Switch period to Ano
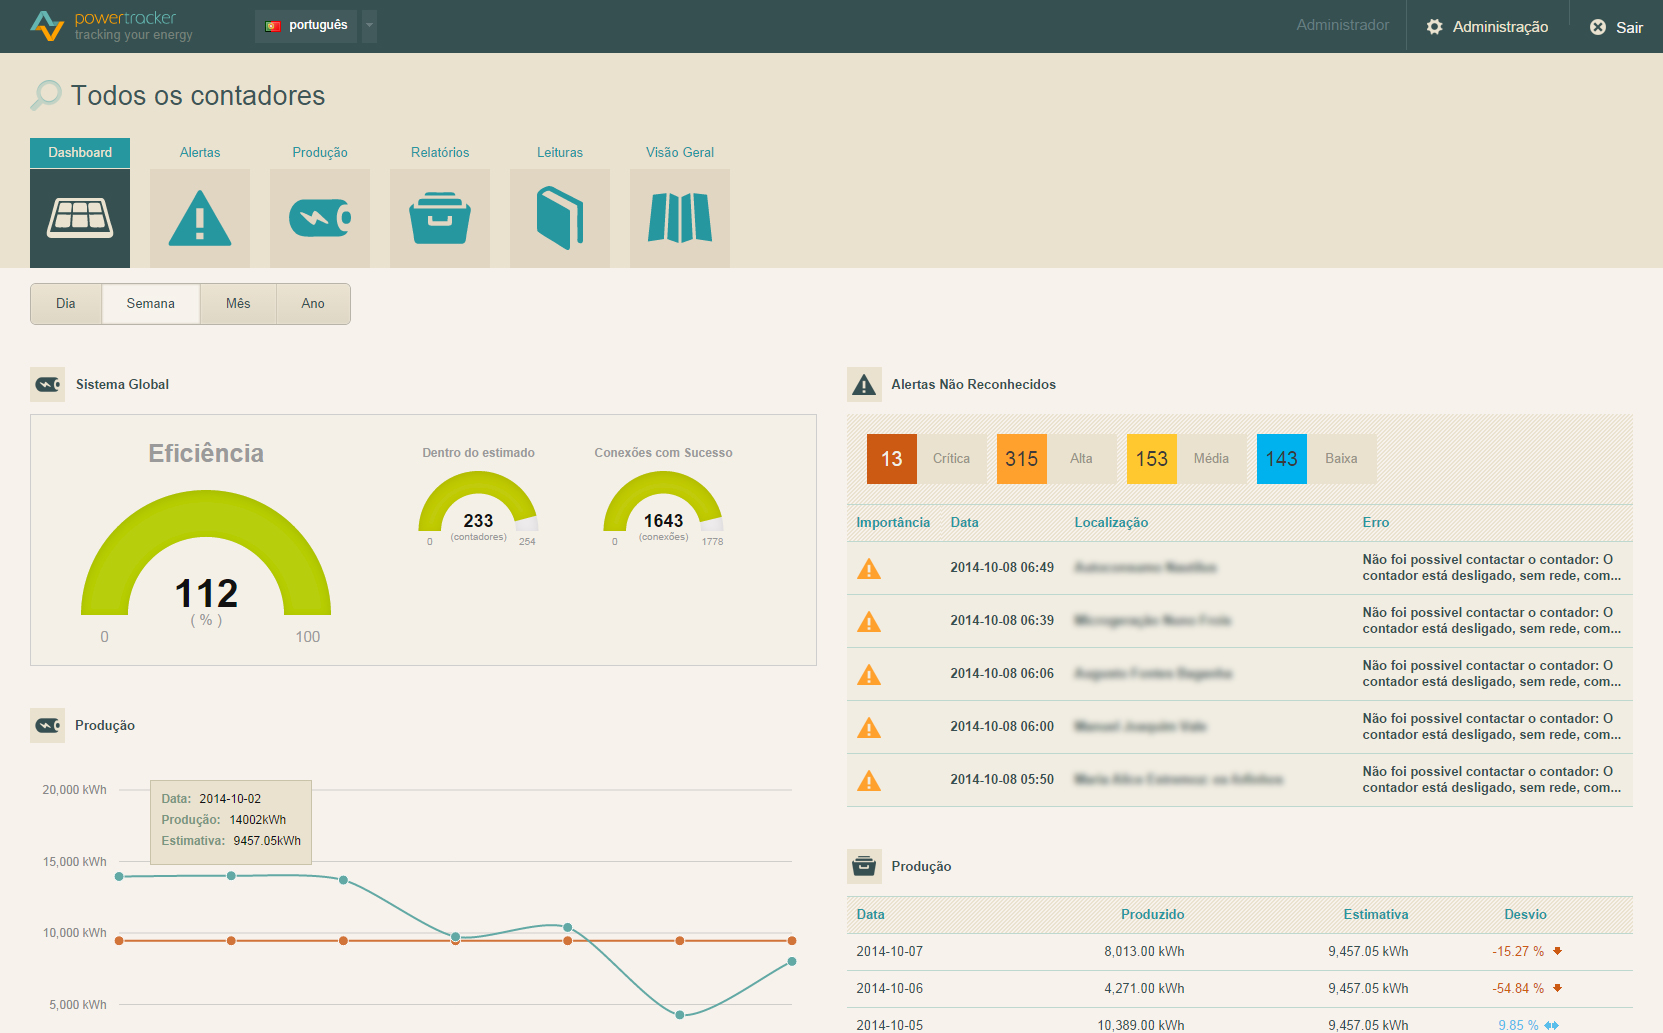The width and height of the screenshot is (1663, 1033). pyautogui.click(x=313, y=304)
